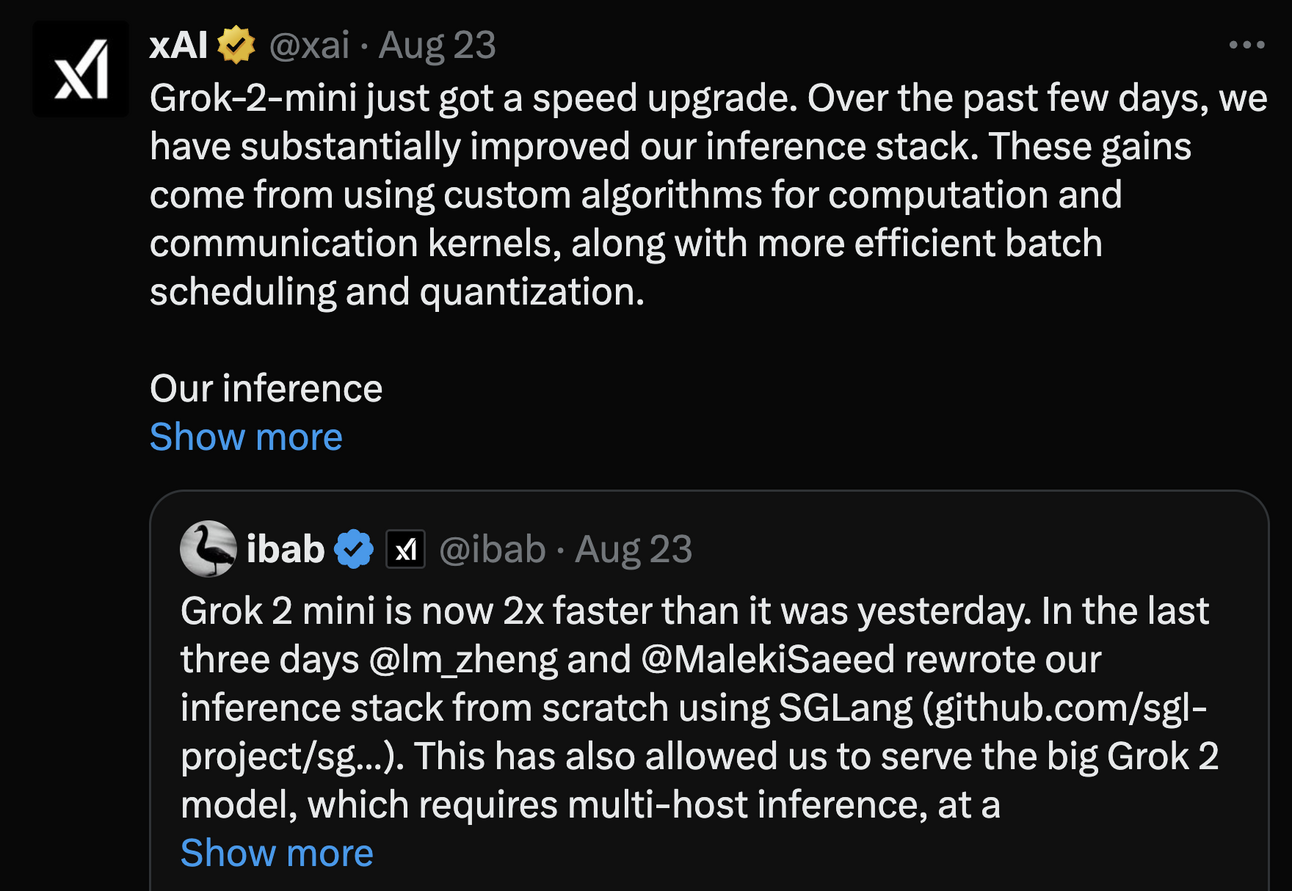Open the xAI post's Aug 23 timestamp
This screenshot has height=891, width=1292.
pyautogui.click(x=437, y=45)
